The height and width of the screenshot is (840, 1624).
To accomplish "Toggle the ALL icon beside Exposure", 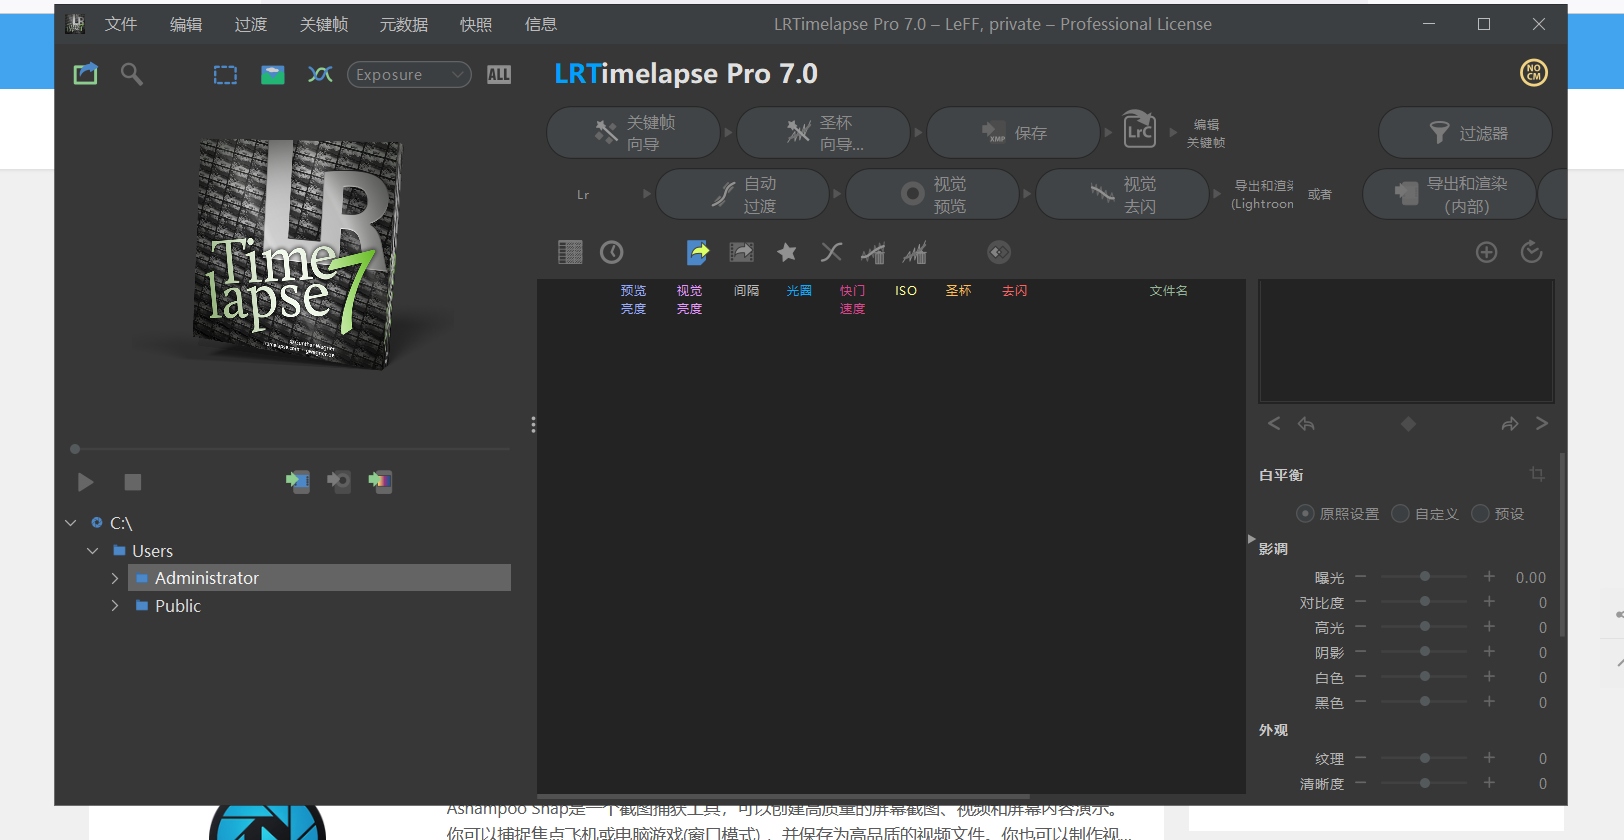I will [x=499, y=74].
